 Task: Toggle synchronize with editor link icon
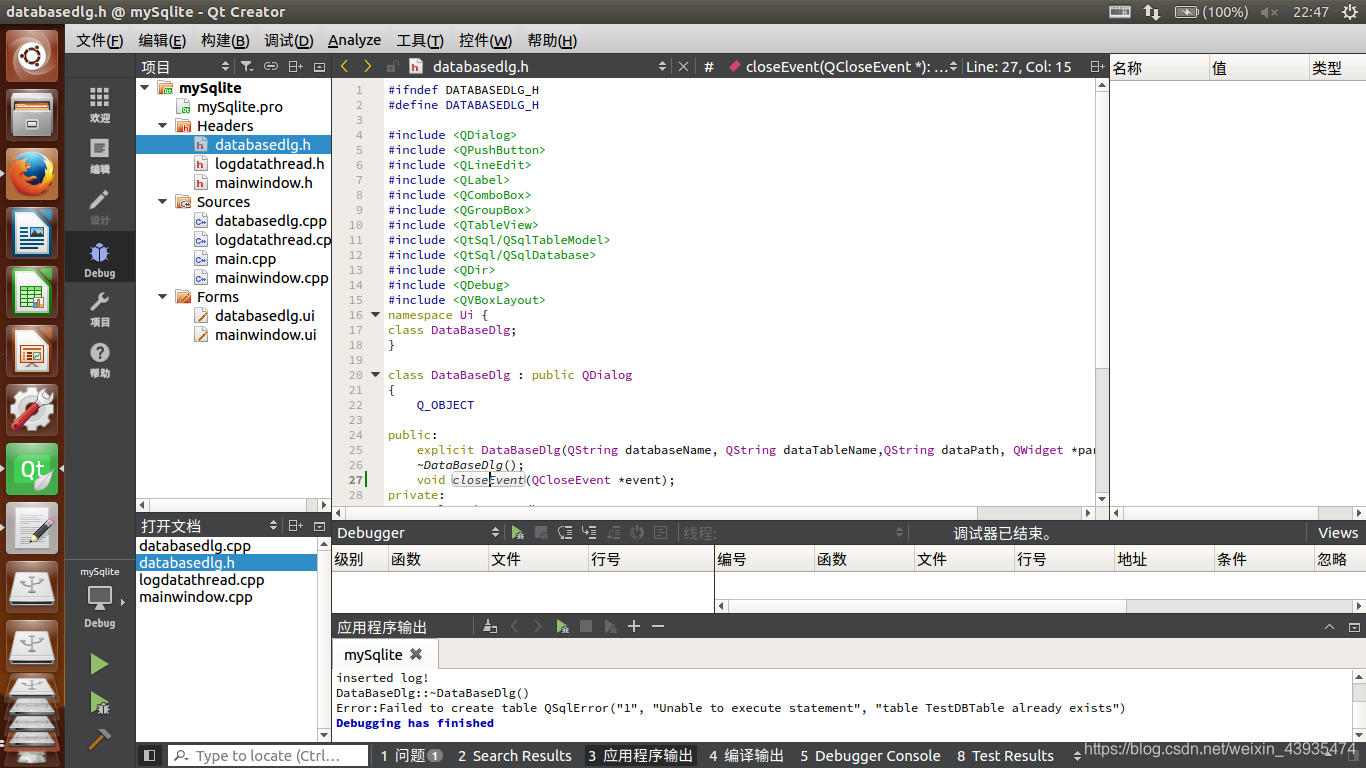270,66
